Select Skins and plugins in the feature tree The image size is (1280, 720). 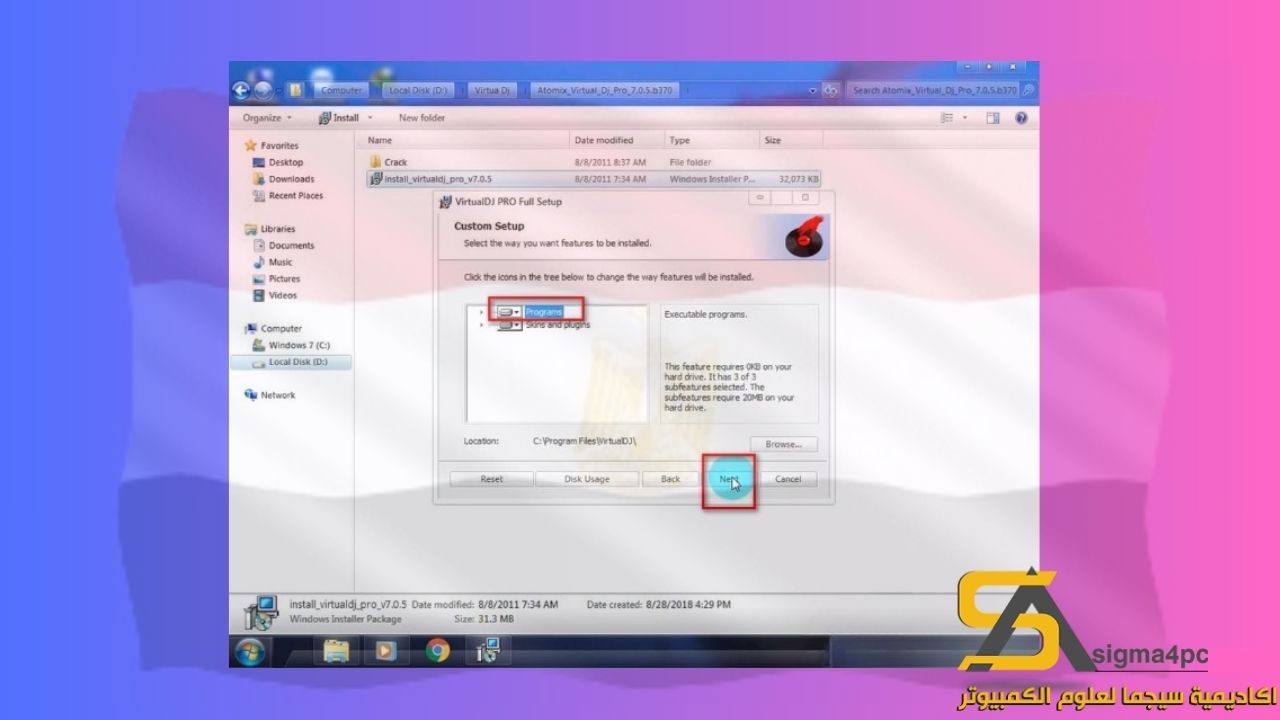coord(558,325)
